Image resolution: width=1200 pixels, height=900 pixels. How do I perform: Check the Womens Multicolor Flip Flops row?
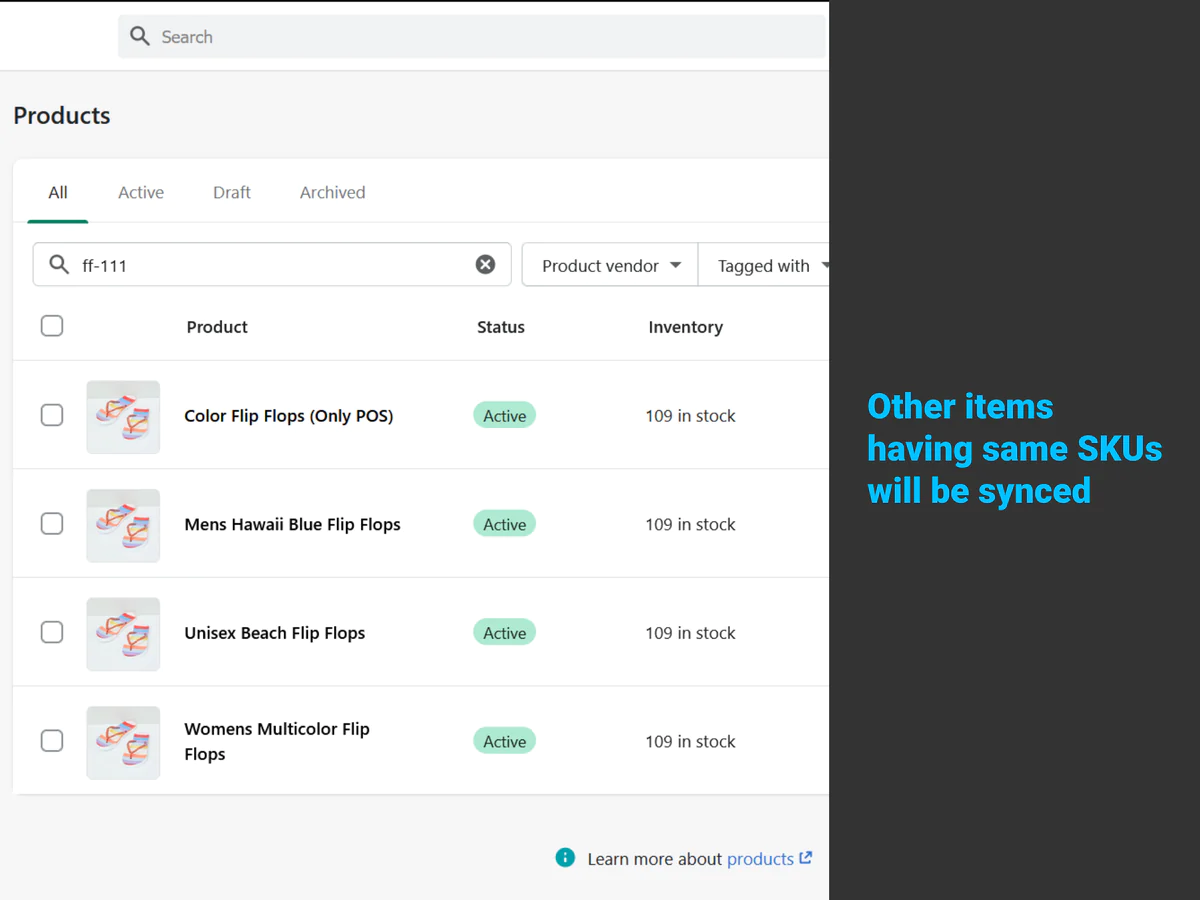(x=52, y=741)
